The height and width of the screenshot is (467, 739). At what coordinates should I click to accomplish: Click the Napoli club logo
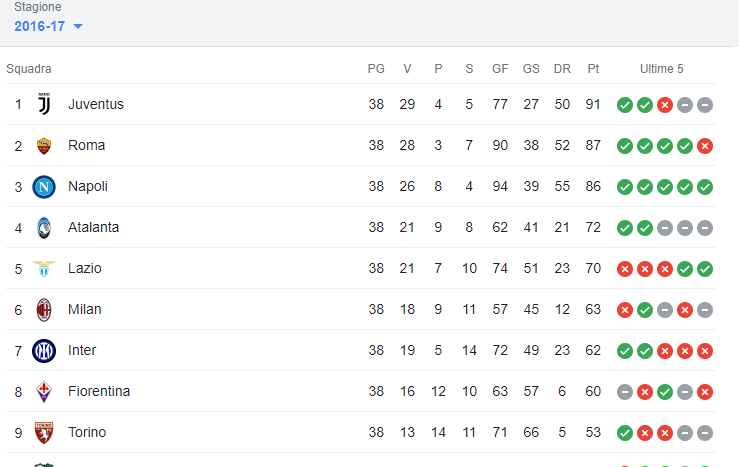(44, 187)
